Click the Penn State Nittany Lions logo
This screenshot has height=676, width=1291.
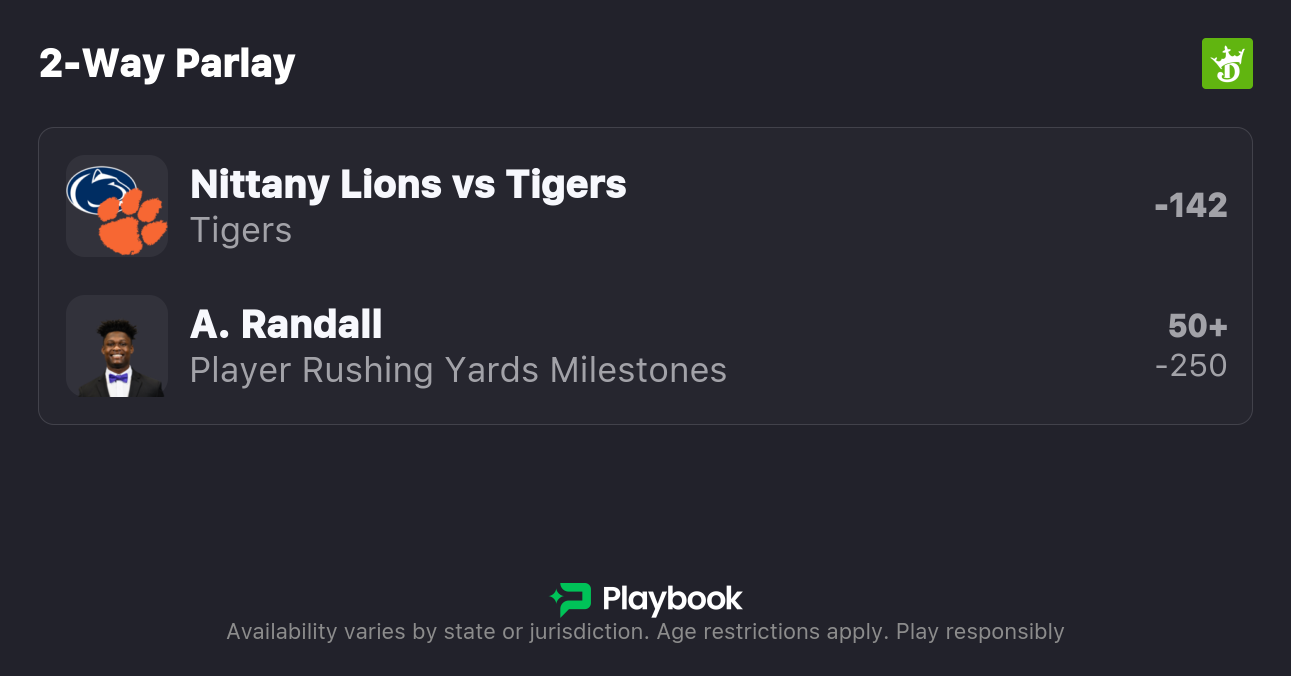click(x=99, y=189)
